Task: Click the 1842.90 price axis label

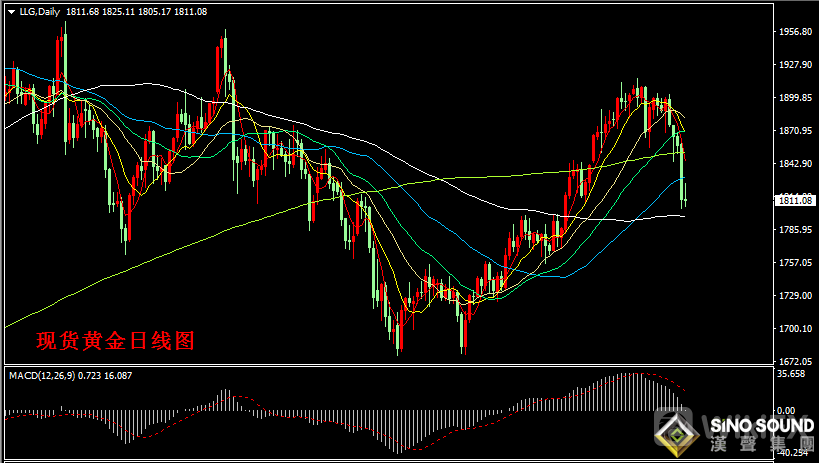Action: [x=795, y=164]
